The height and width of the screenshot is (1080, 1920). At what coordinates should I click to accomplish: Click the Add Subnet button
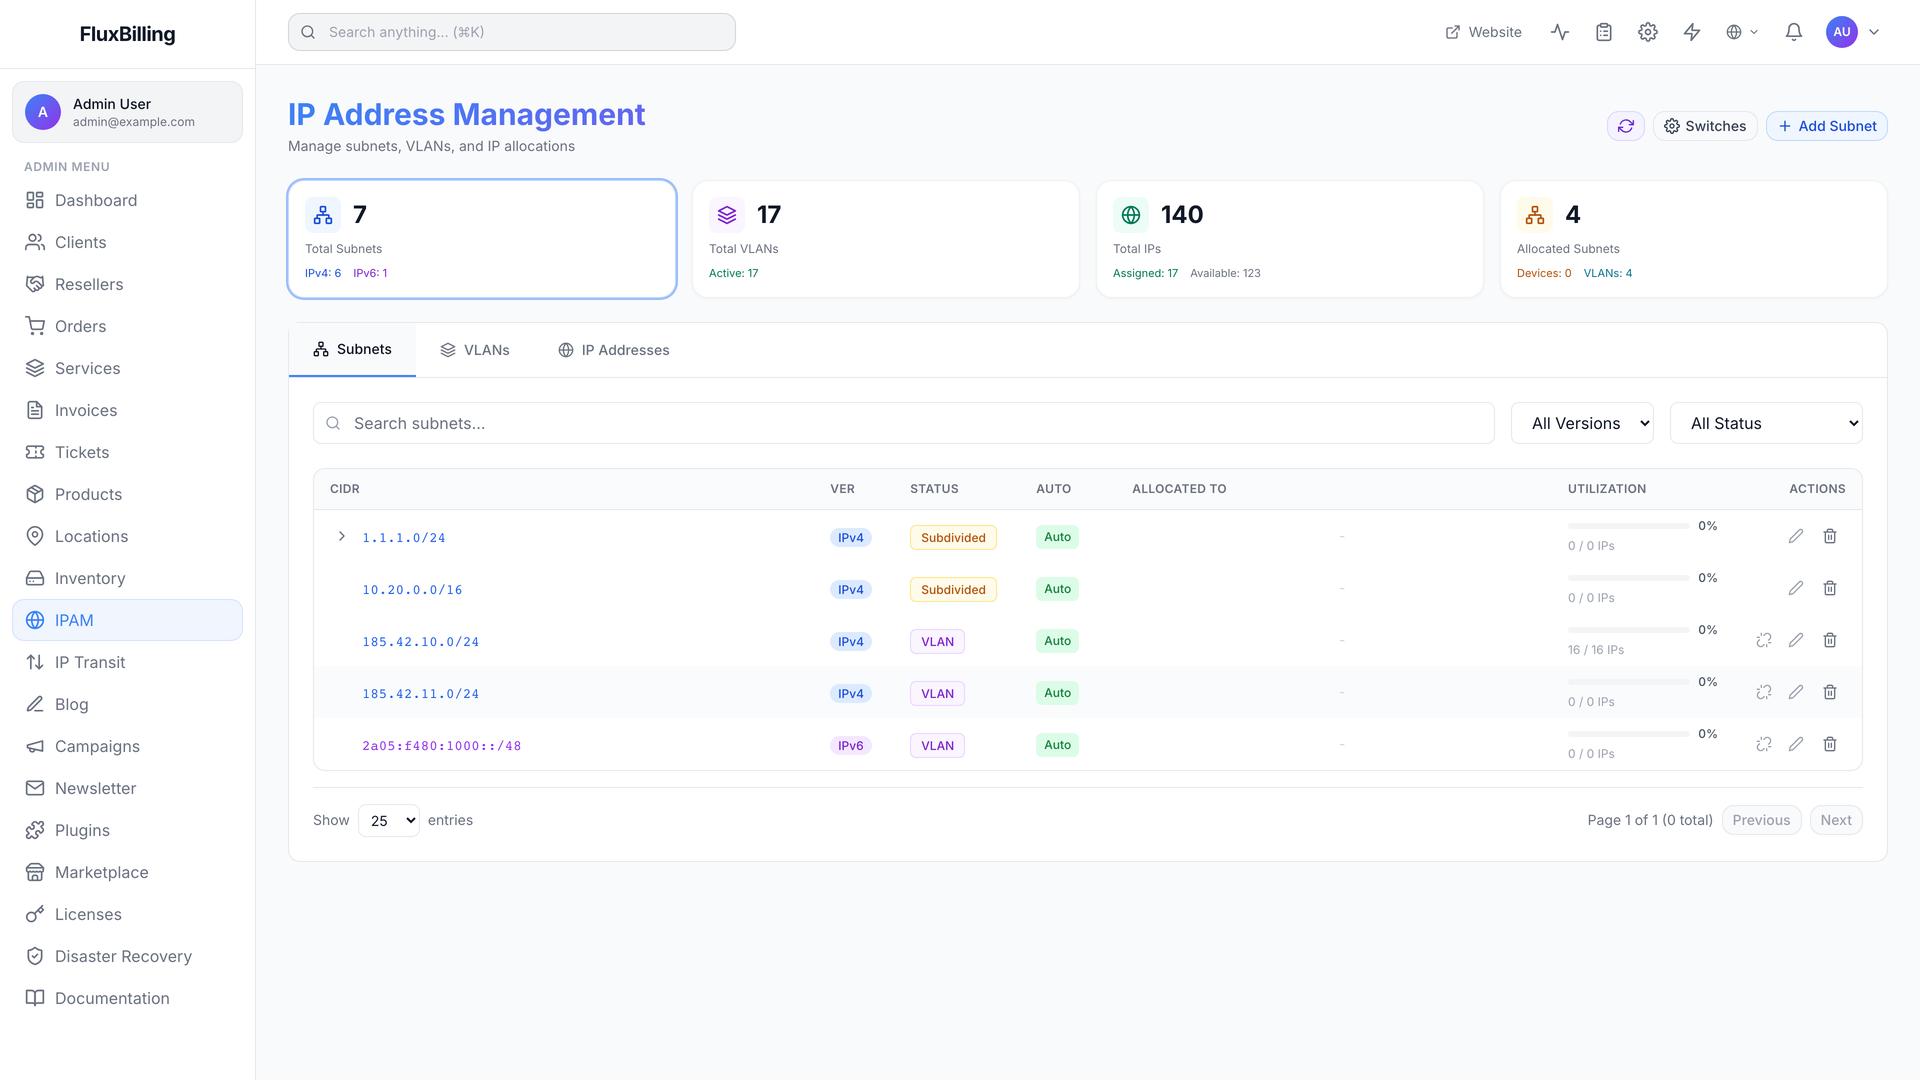(1827, 126)
